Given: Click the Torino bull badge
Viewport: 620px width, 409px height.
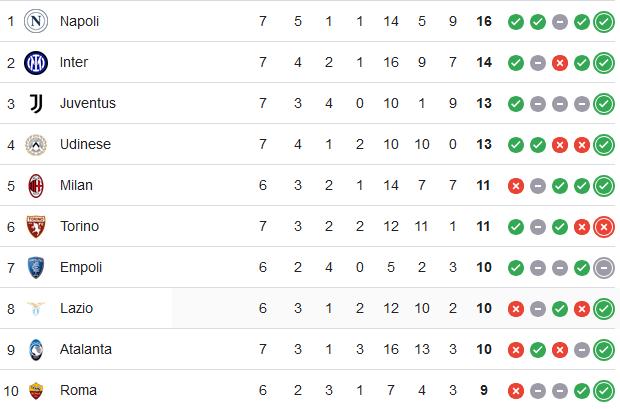Looking at the screenshot, I should (x=36, y=227).
